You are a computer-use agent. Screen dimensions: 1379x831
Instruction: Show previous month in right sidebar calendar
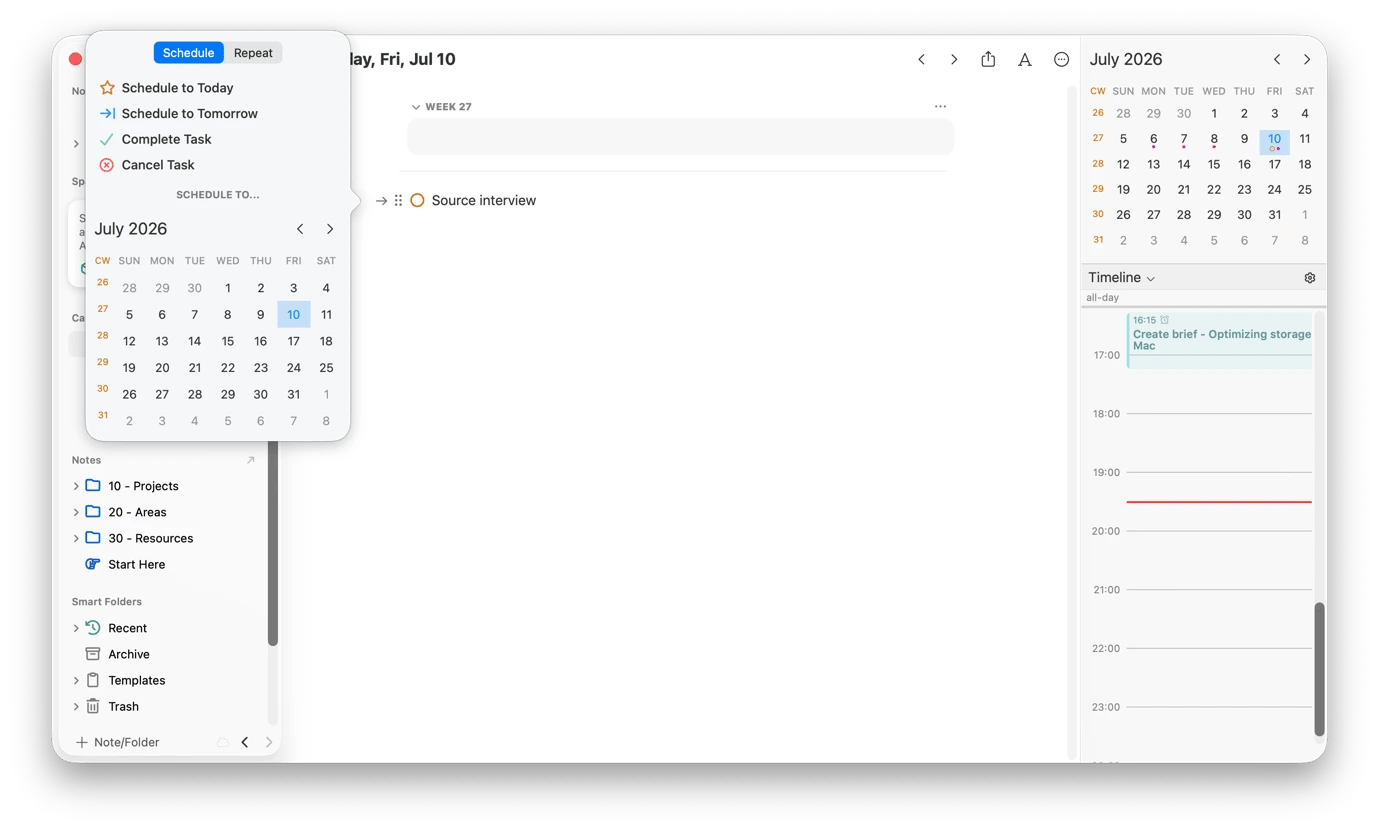[x=1277, y=59]
